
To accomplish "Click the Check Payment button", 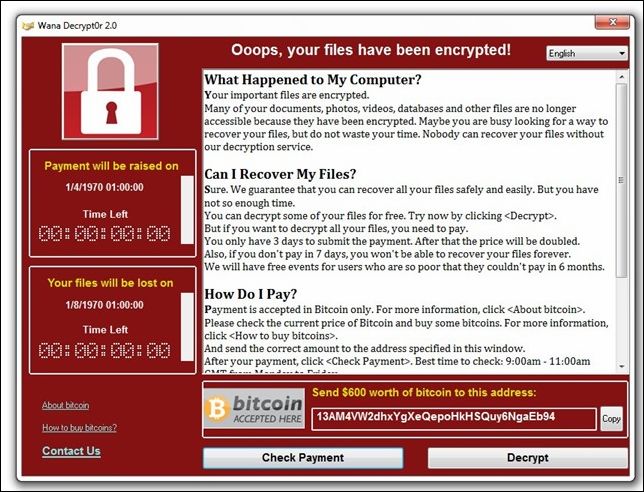I will tap(303, 458).
